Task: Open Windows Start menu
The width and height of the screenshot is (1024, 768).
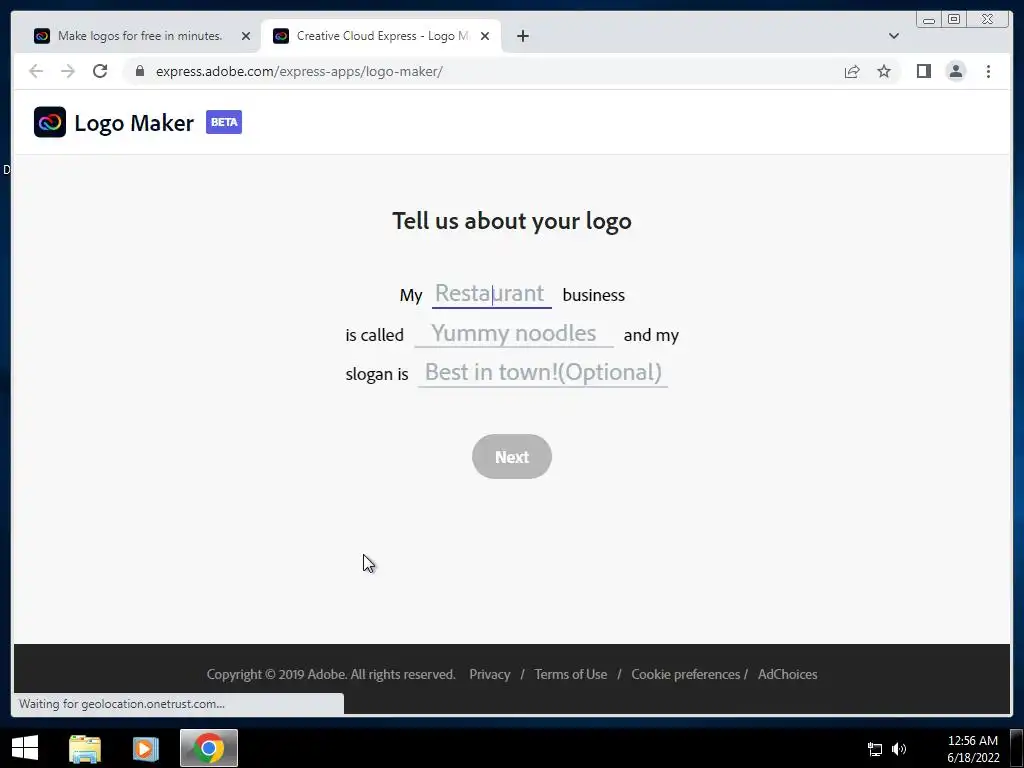Action: tap(25, 748)
